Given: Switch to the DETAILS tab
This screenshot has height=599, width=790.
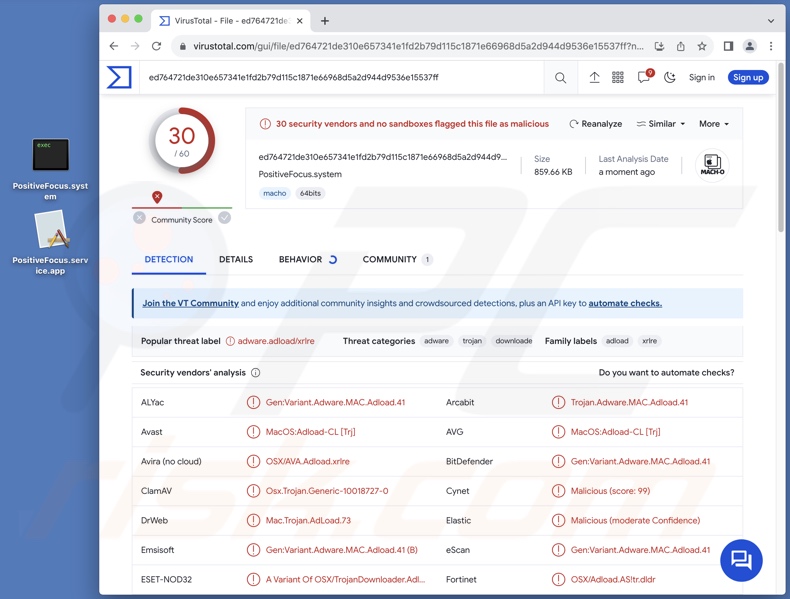Looking at the screenshot, I should pyautogui.click(x=236, y=259).
